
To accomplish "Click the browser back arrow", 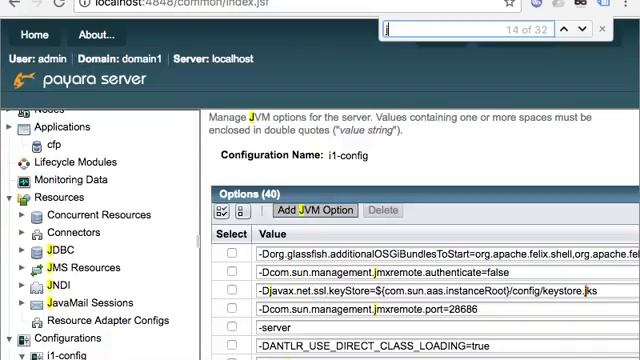I will point(14,3).
